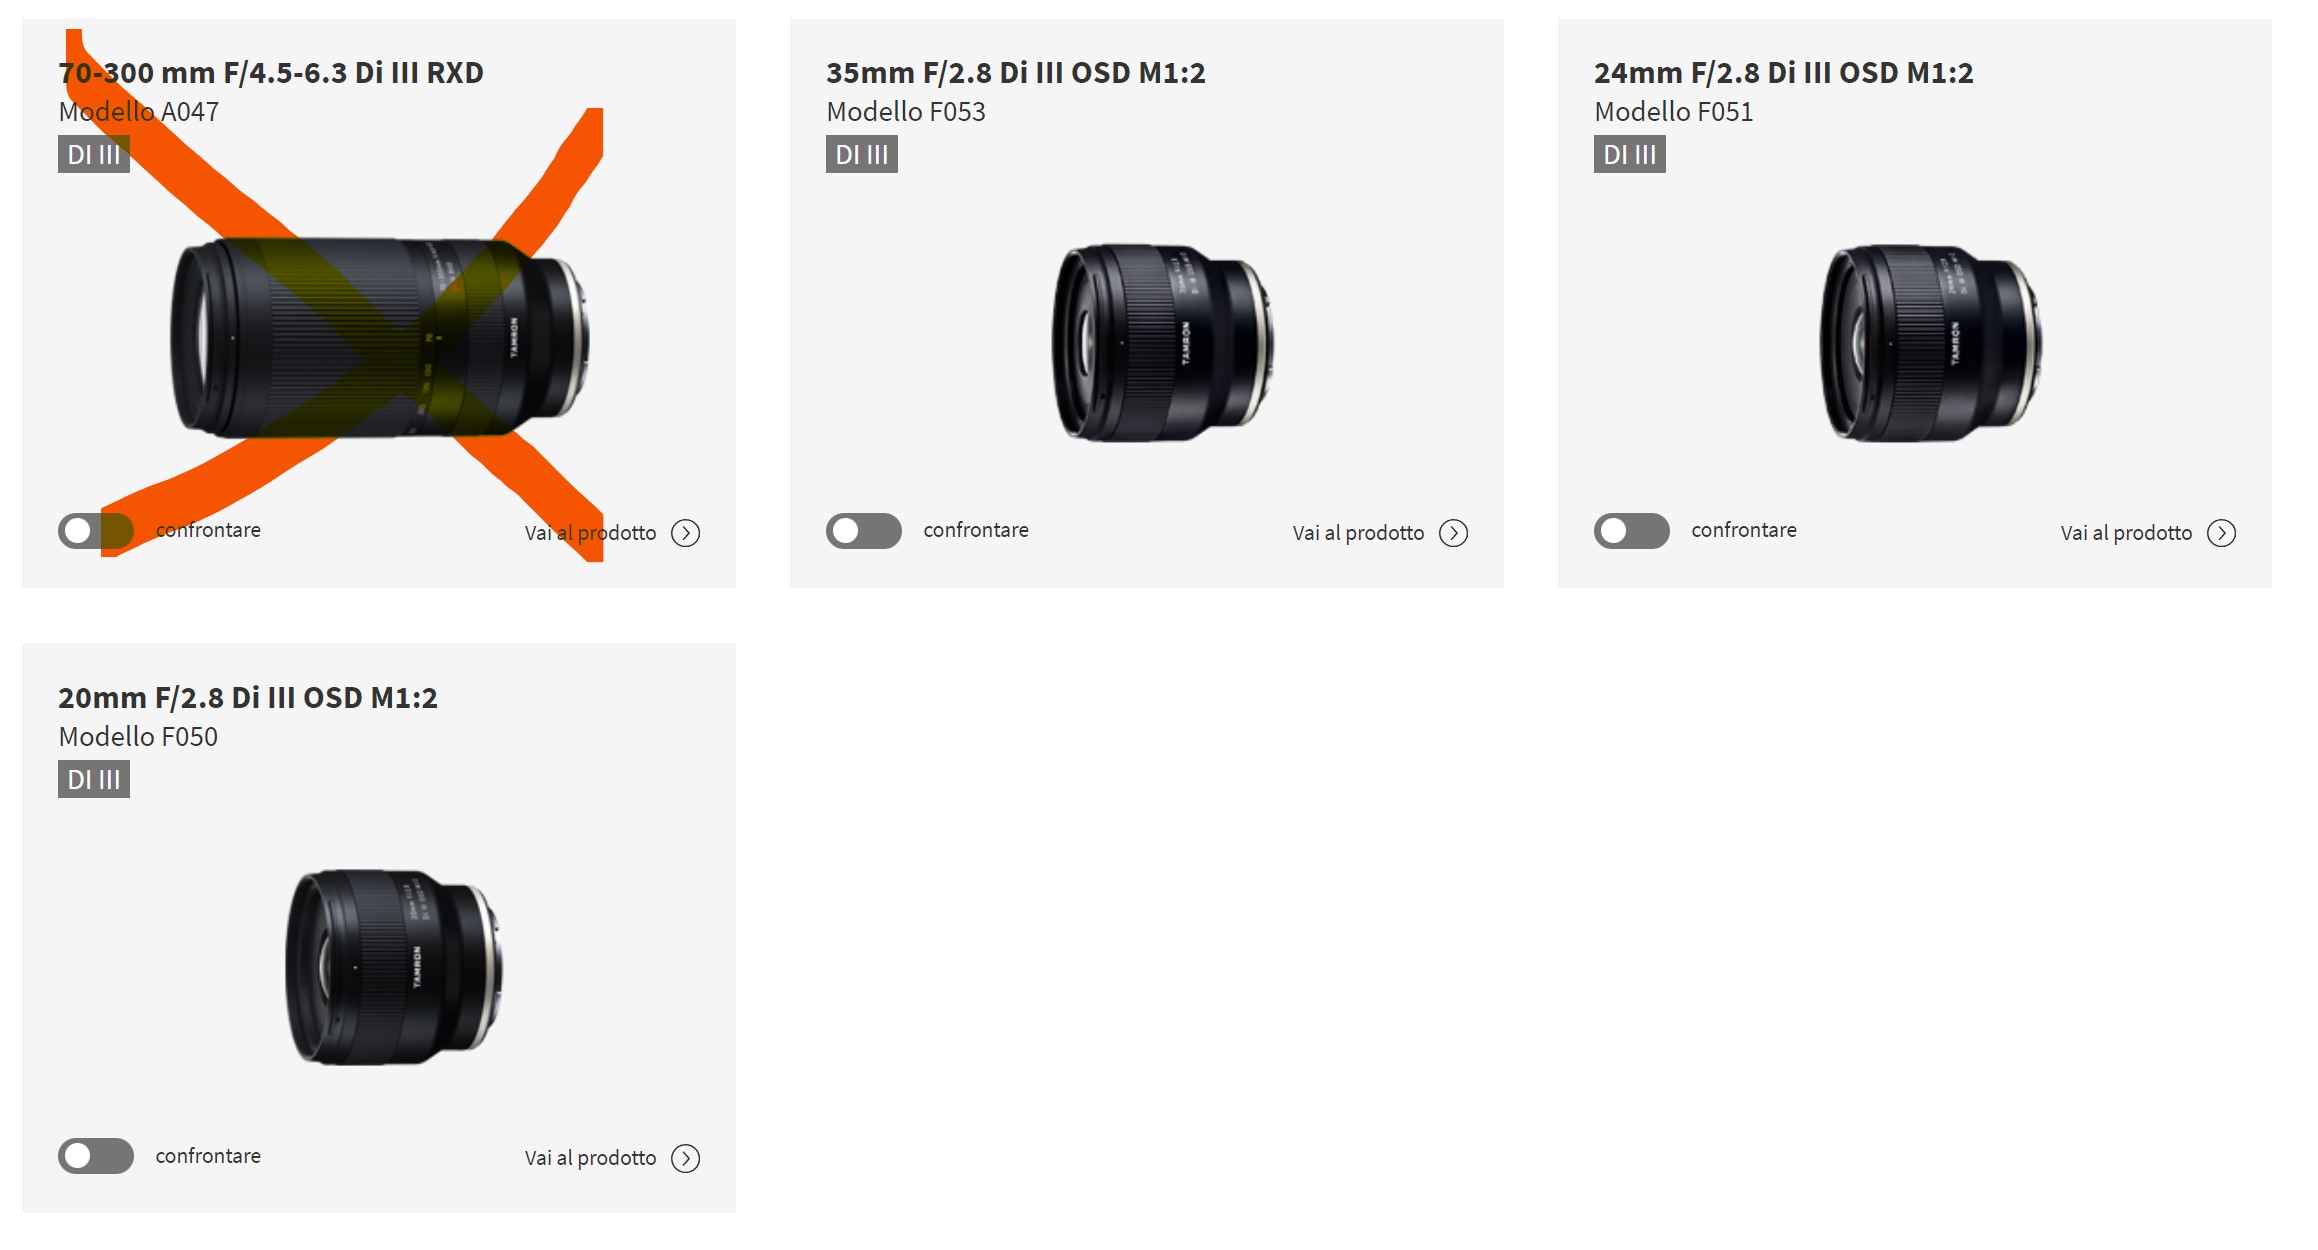Image resolution: width=2318 pixels, height=1250 pixels.
Task: Click DI III badge on 24mm card
Action: point(1630,155)
